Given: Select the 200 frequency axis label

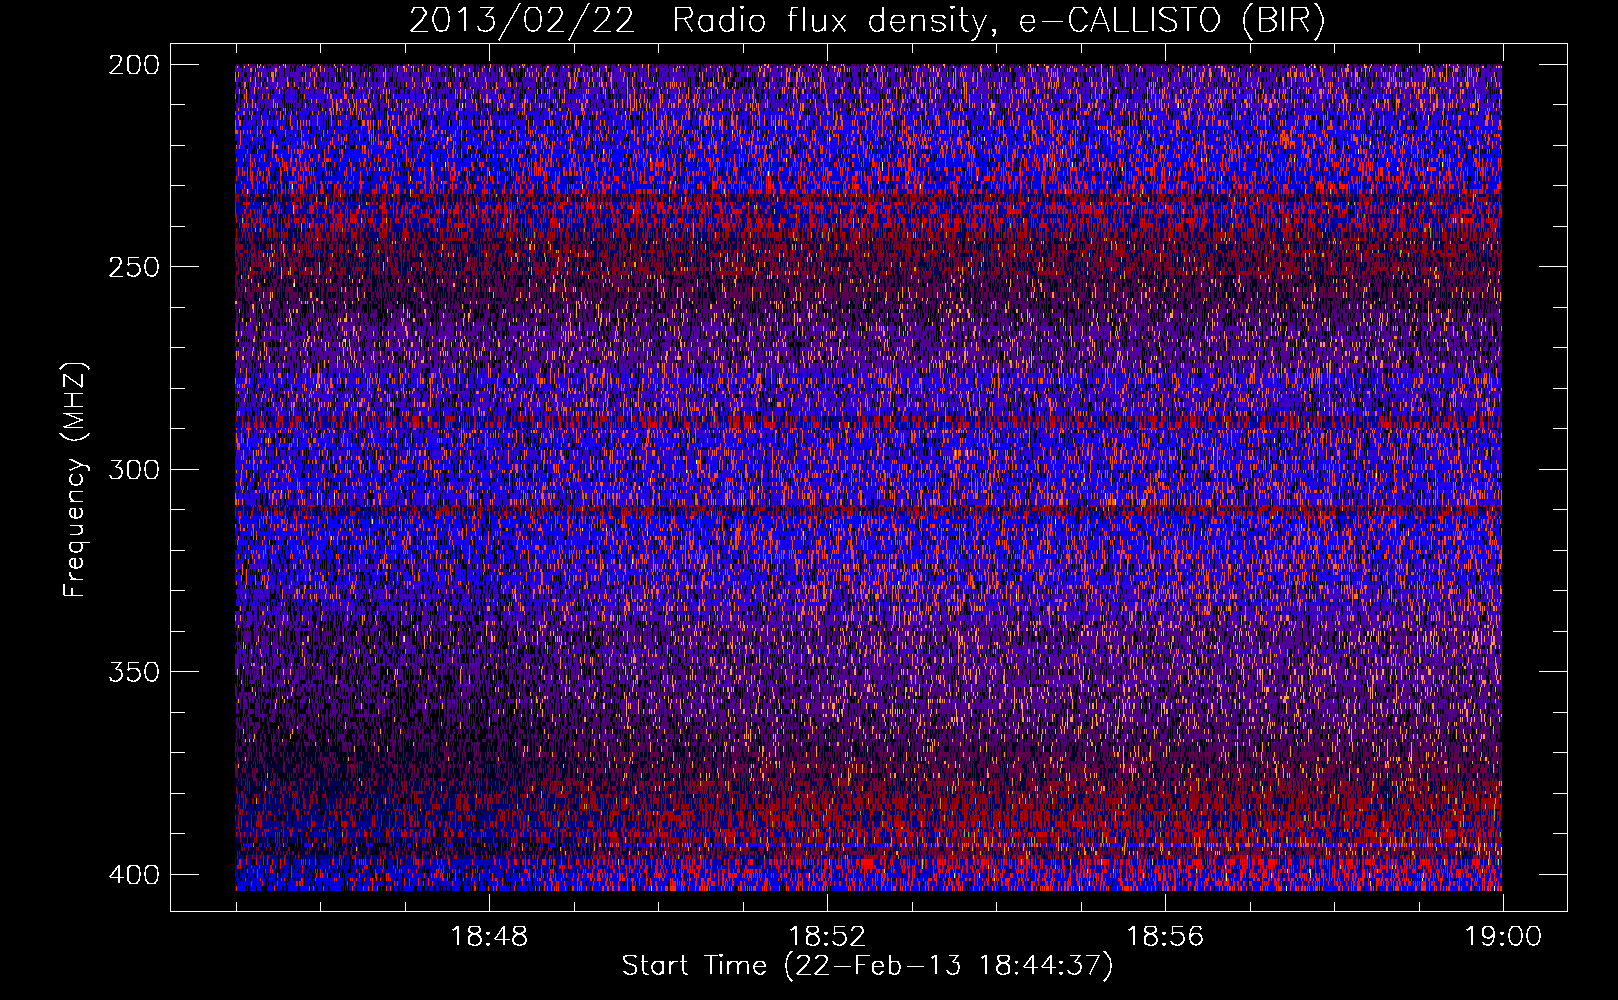Looking at the screenshot, I should click(x=133, y=65).
